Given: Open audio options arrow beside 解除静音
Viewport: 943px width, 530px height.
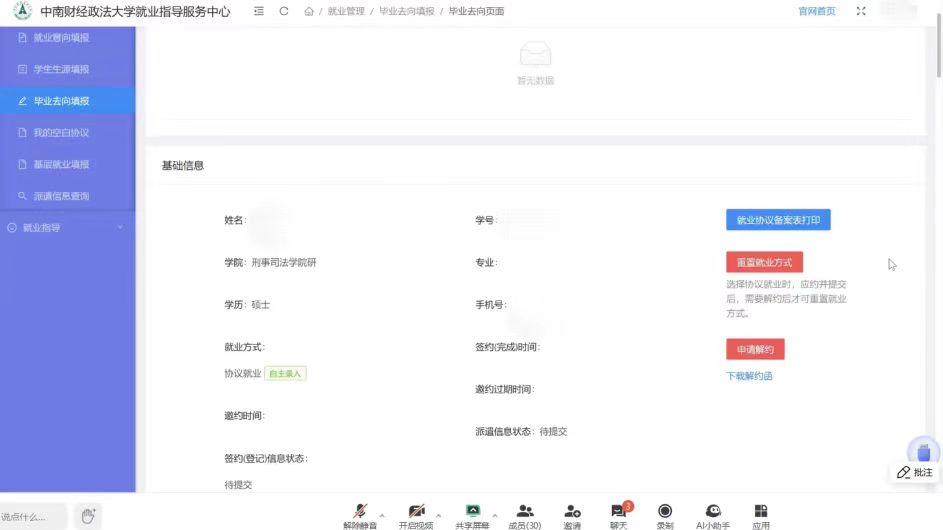Looking at the screenshot, I should click(382, 516).
